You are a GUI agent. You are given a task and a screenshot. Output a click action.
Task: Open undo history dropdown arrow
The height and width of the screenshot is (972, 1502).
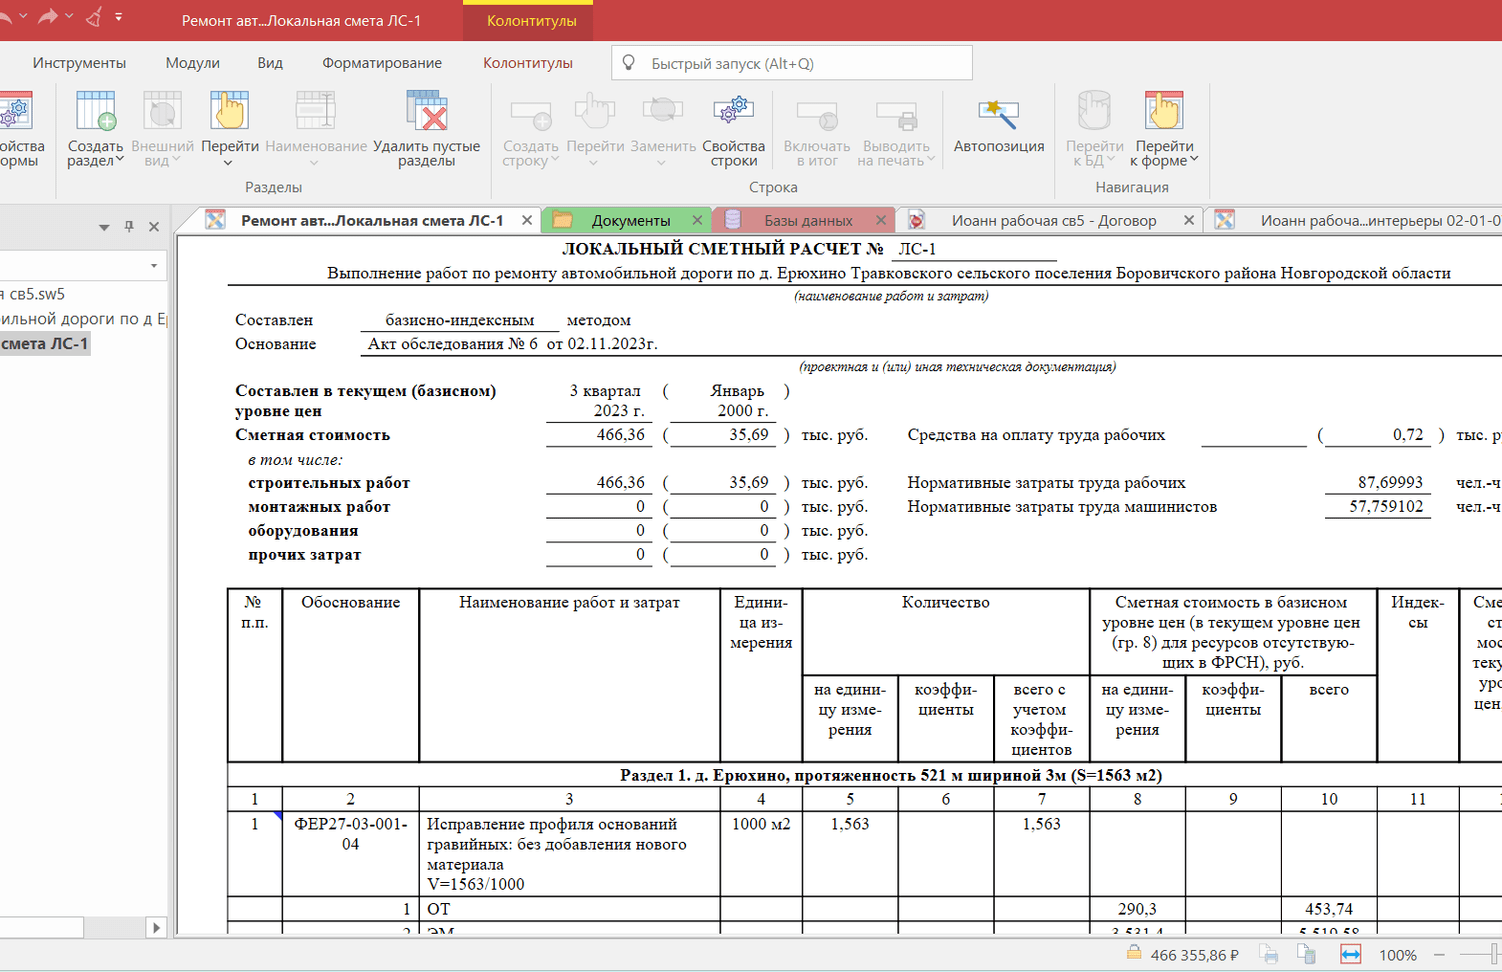tap(23, 17)
